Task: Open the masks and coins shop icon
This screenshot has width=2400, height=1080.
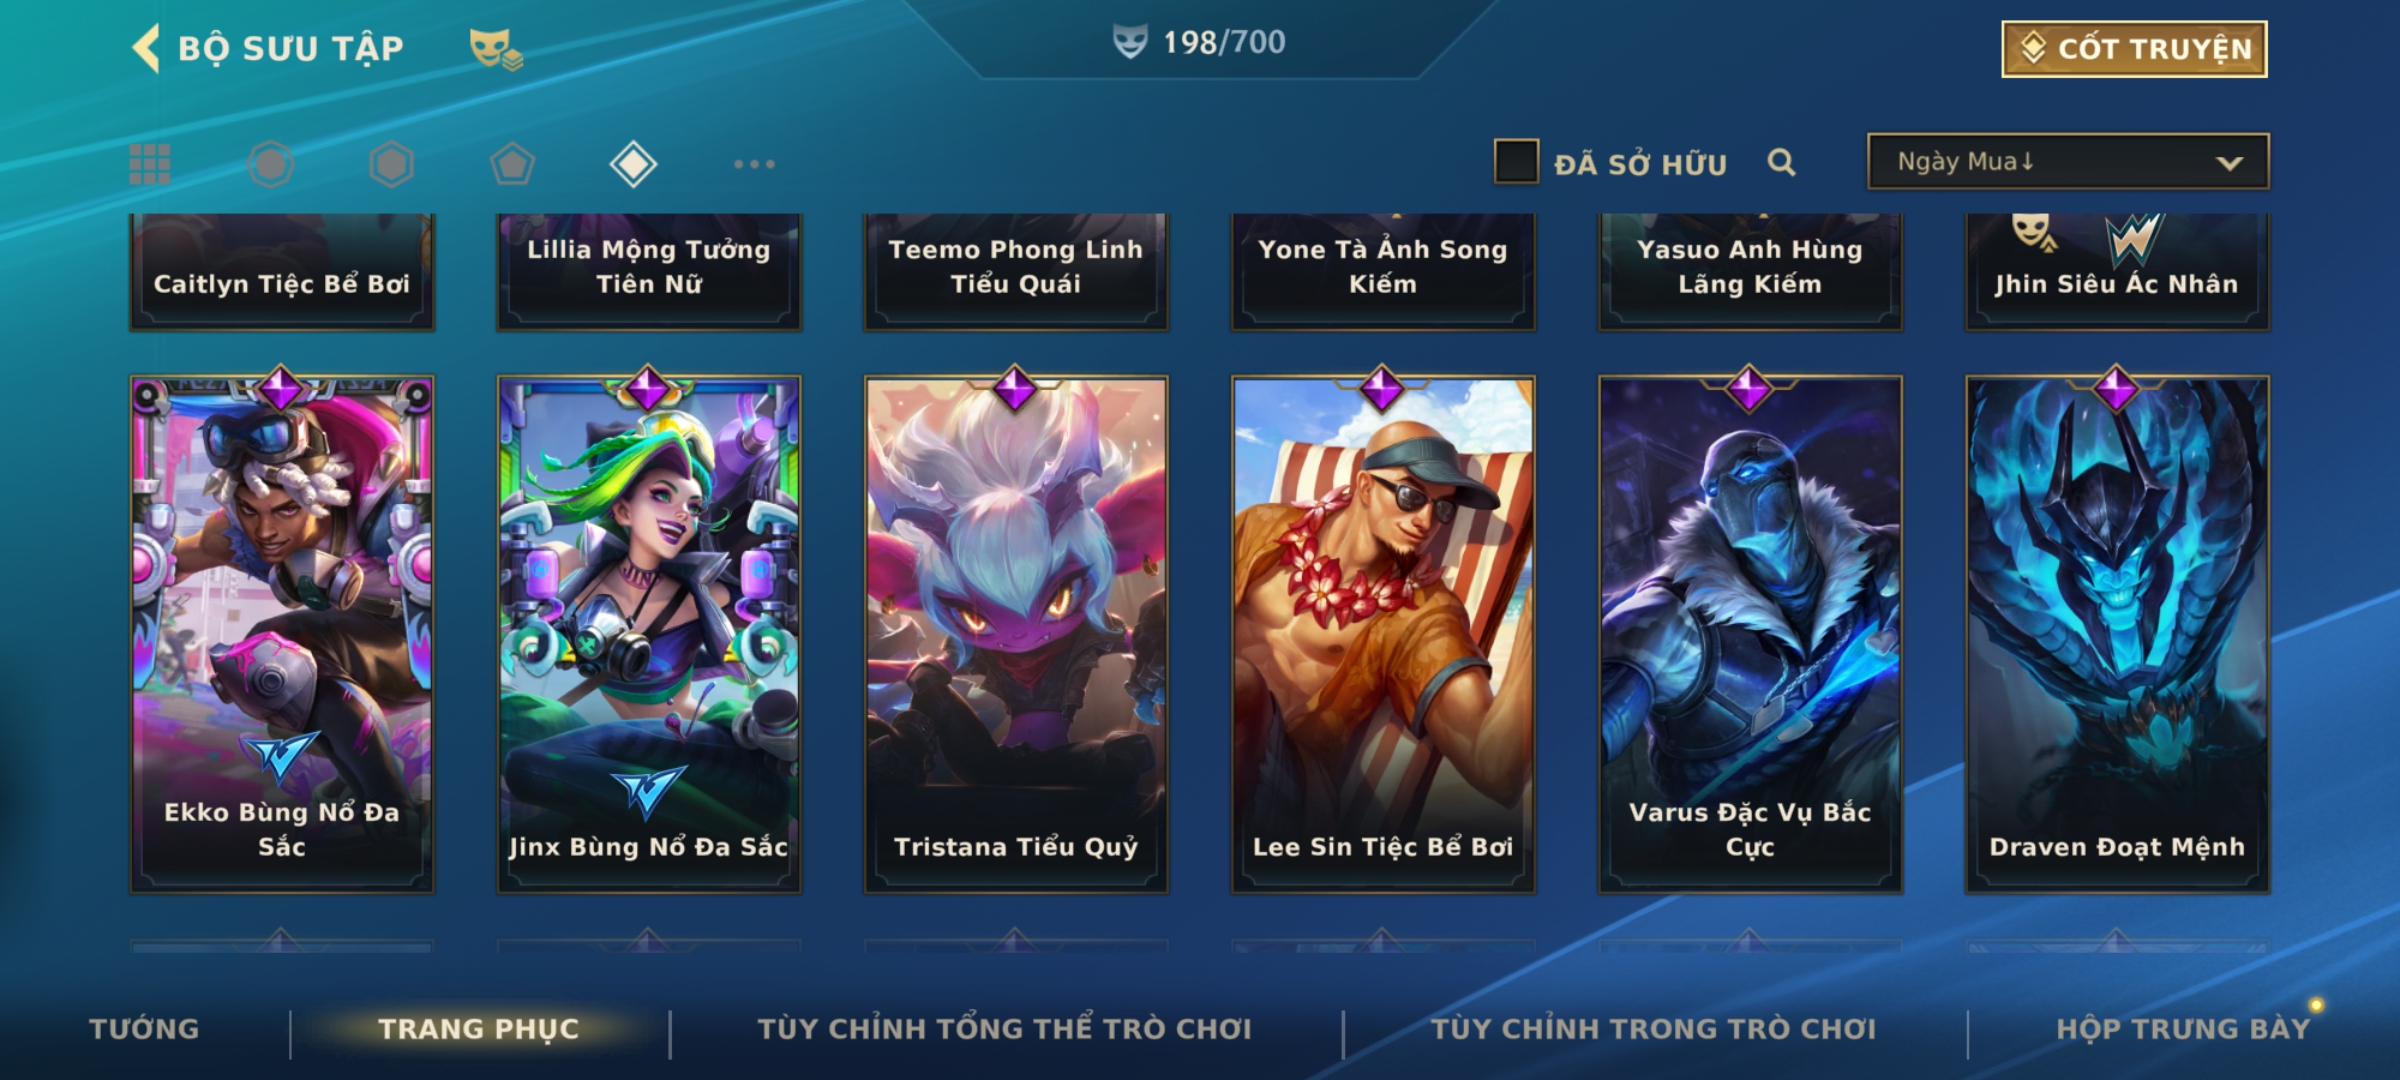Action: (496, 49)
